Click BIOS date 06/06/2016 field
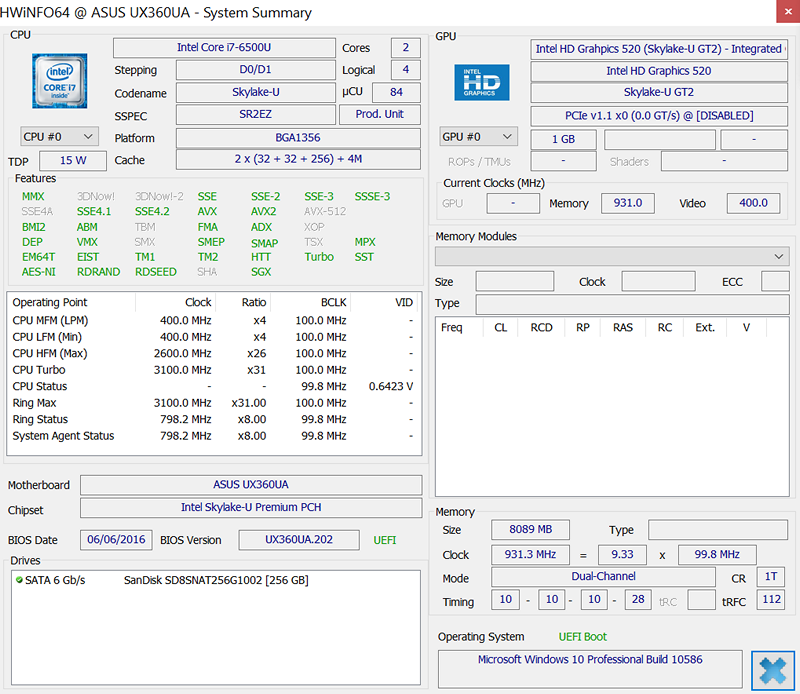The height and width of the screenshot is (694, 800). pyautogui.click(x=116, y=540)
